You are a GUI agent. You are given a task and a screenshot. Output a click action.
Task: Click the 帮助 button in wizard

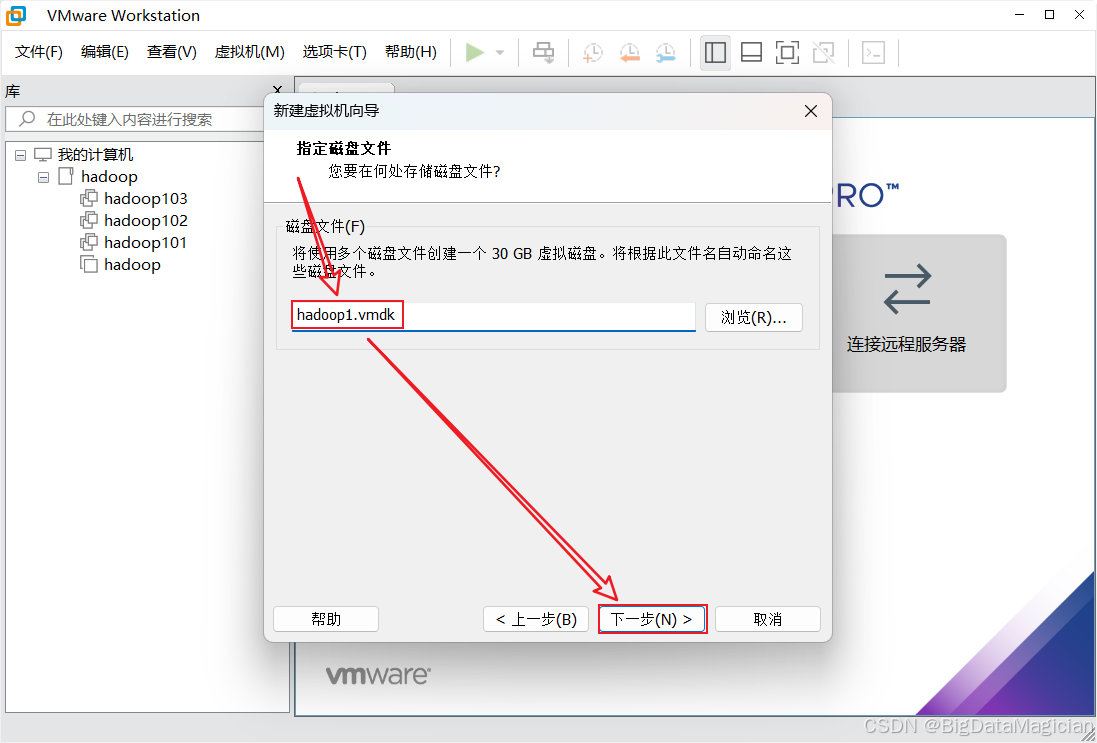click(x=326, y=619)
